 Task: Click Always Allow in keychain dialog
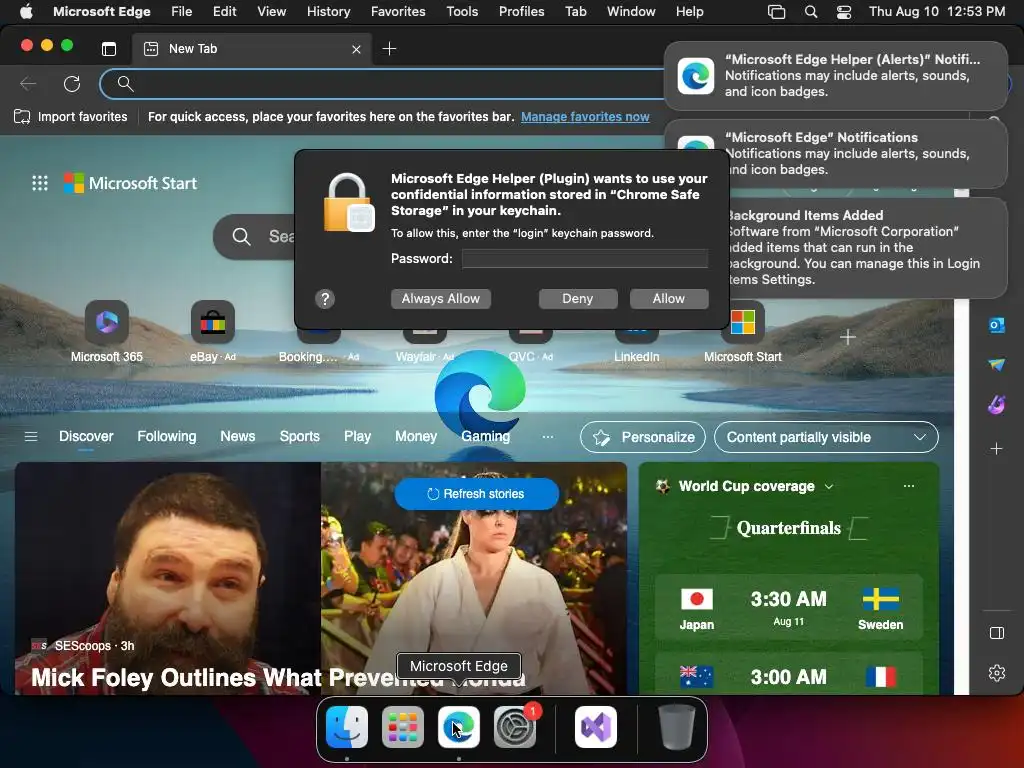(x=441, y=298)
